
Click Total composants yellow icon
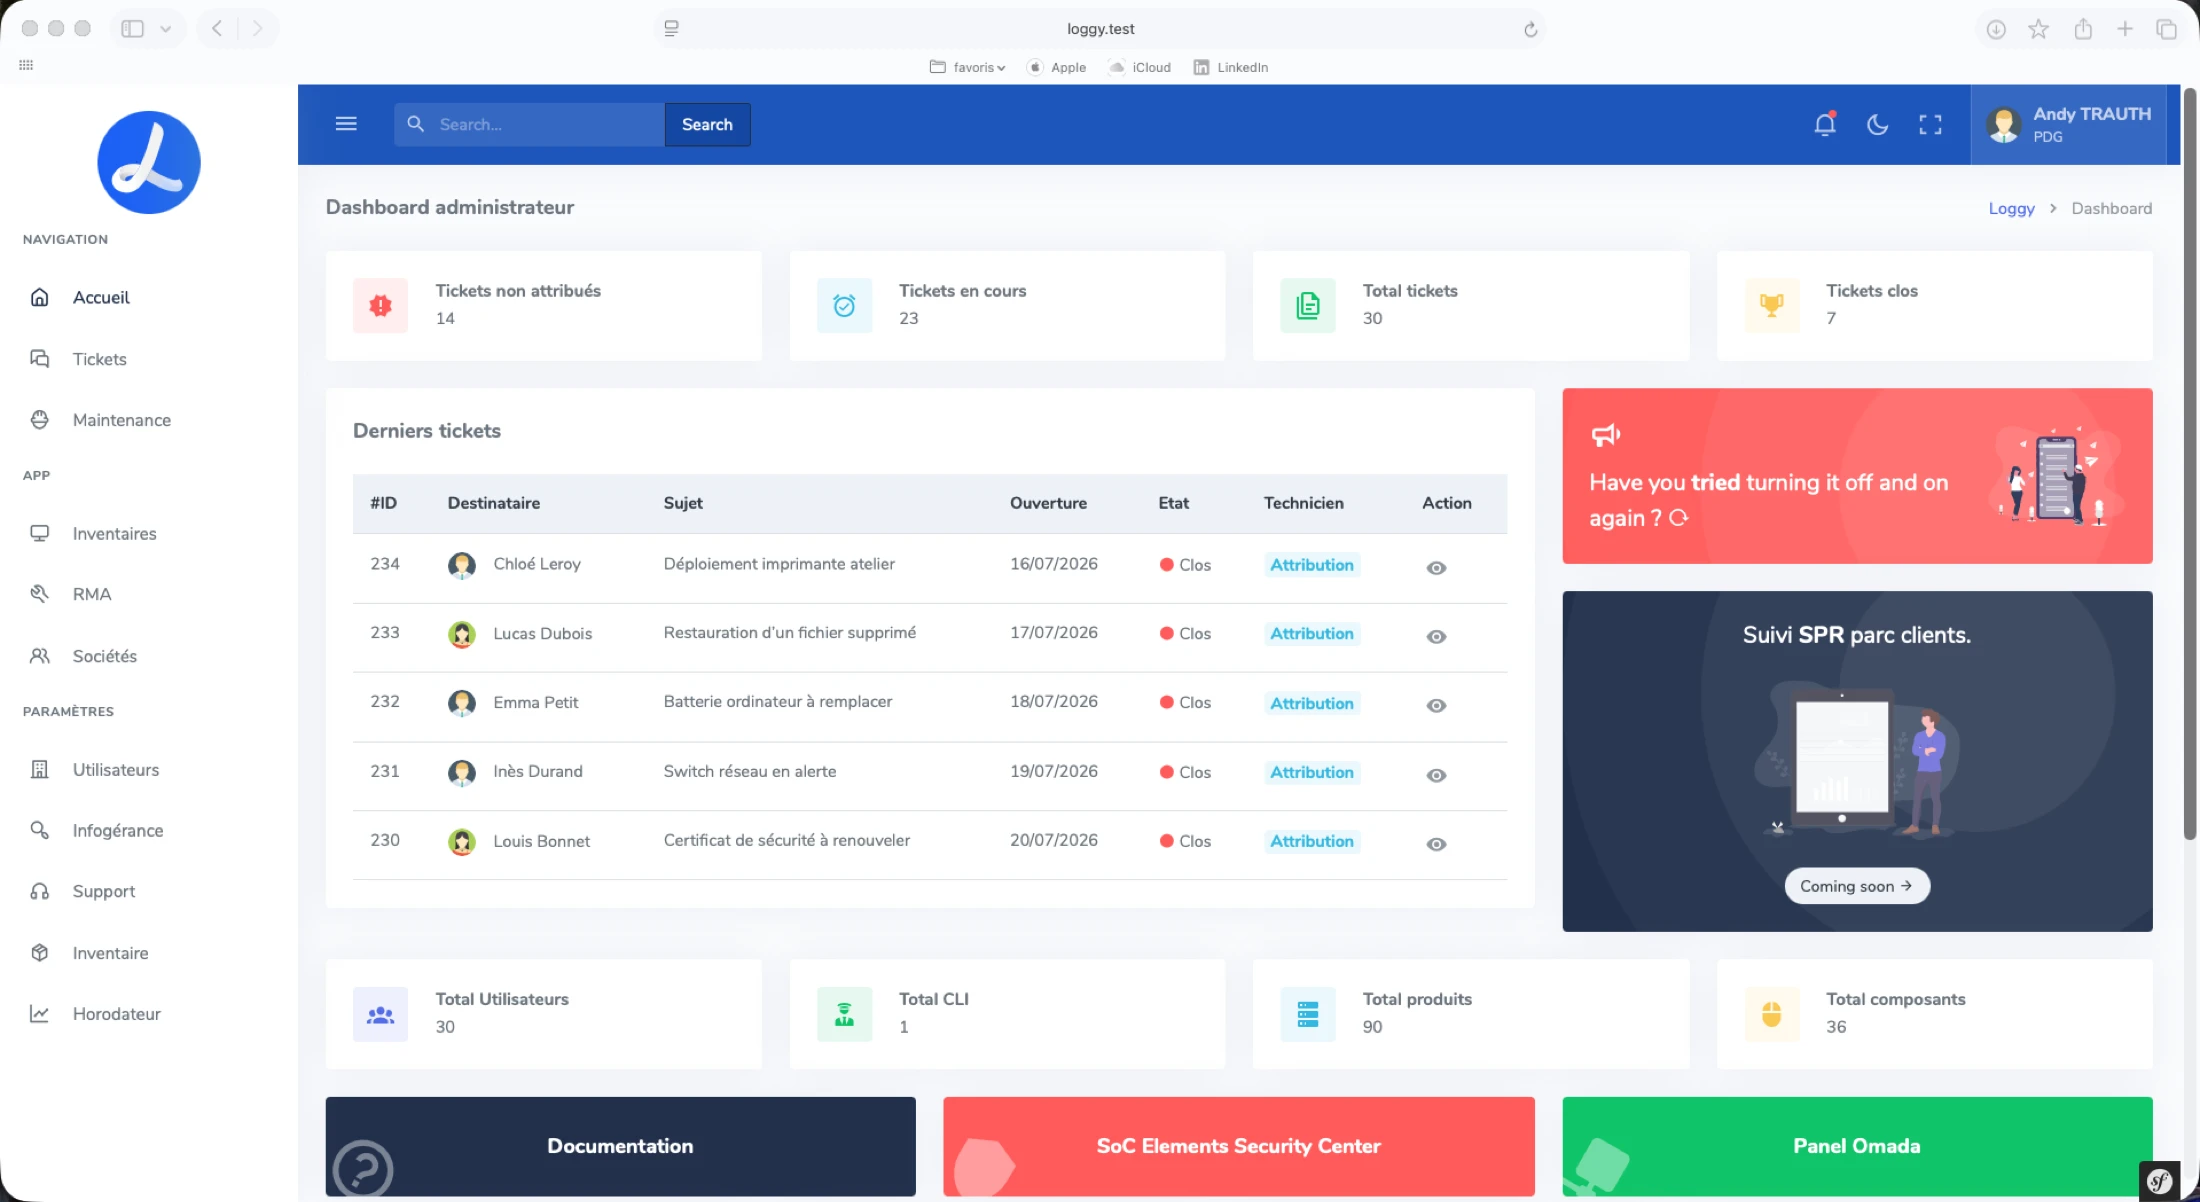1771,1014
